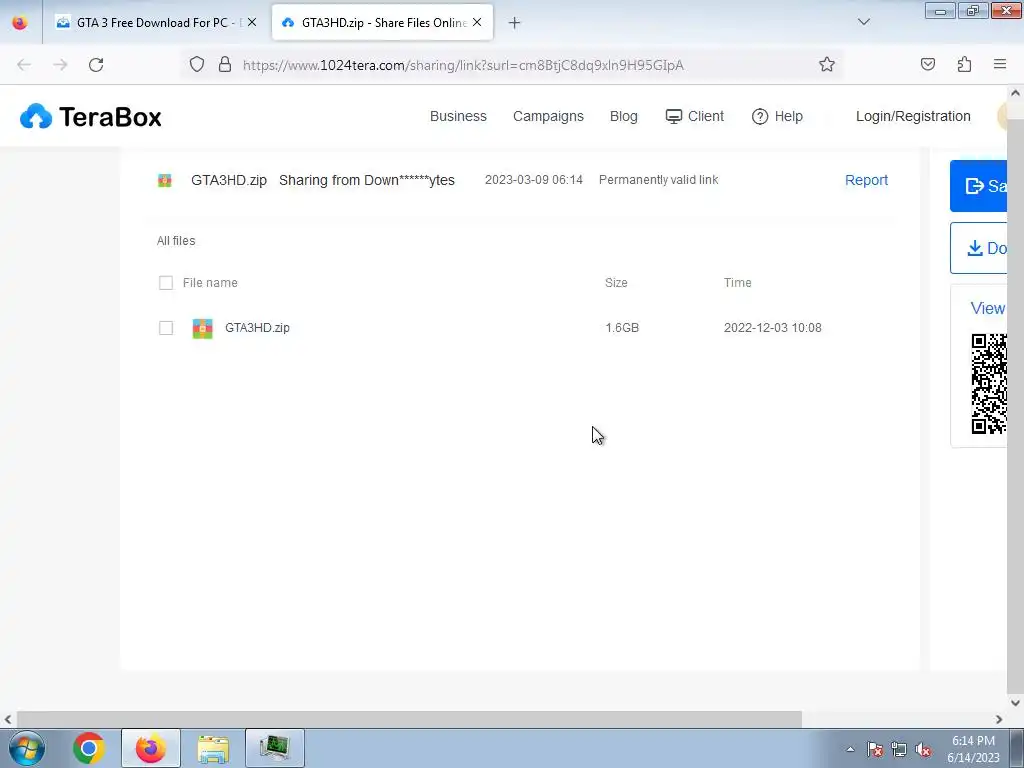Click the Firefox taskbar icon

click(x=150, y=748)
